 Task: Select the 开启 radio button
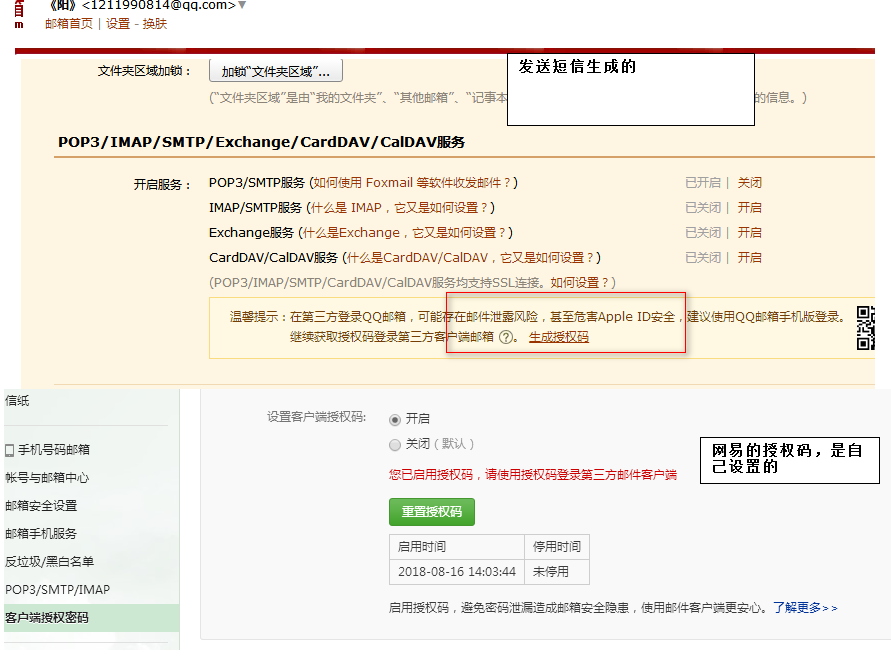click(395, 420)
